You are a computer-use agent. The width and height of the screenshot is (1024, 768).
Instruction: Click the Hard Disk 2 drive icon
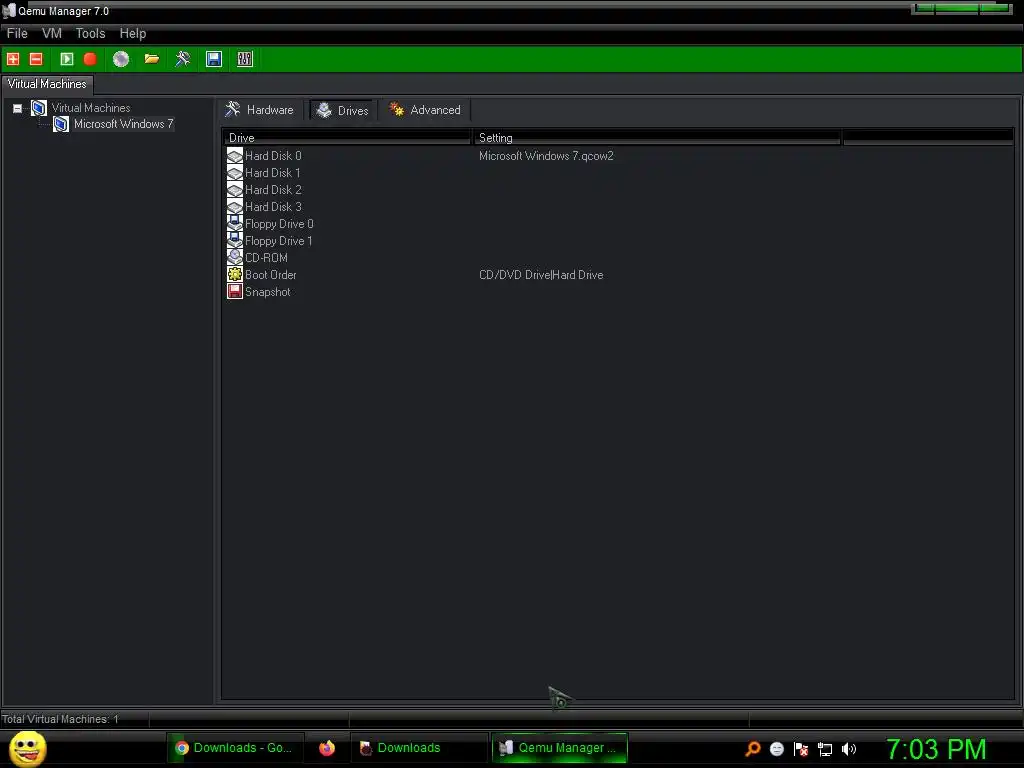(234, 189)
